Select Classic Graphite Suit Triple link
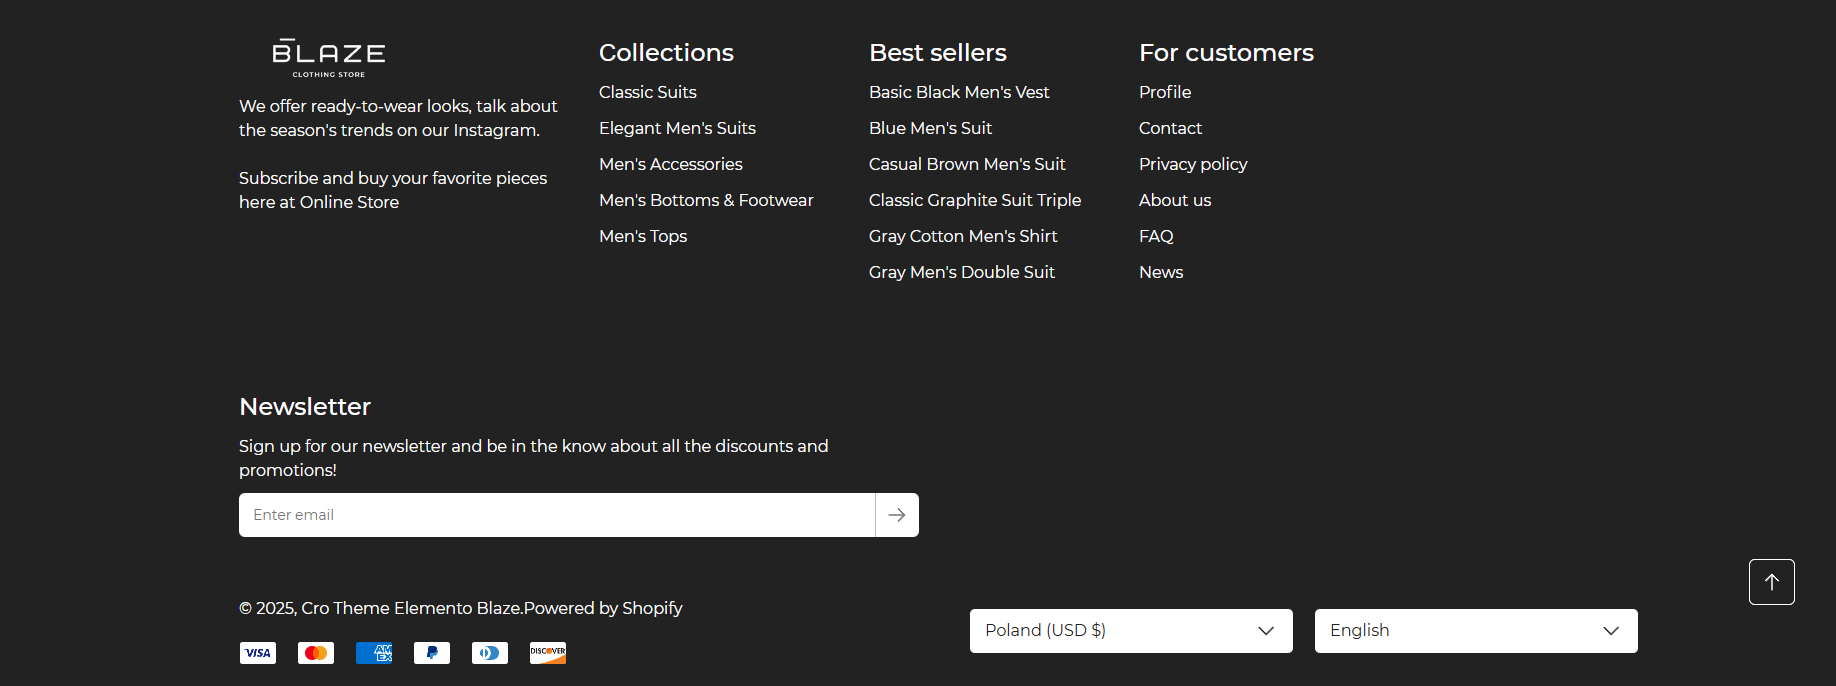The width and height of the screenshot is (1836, 686). (x=975, y=200)
